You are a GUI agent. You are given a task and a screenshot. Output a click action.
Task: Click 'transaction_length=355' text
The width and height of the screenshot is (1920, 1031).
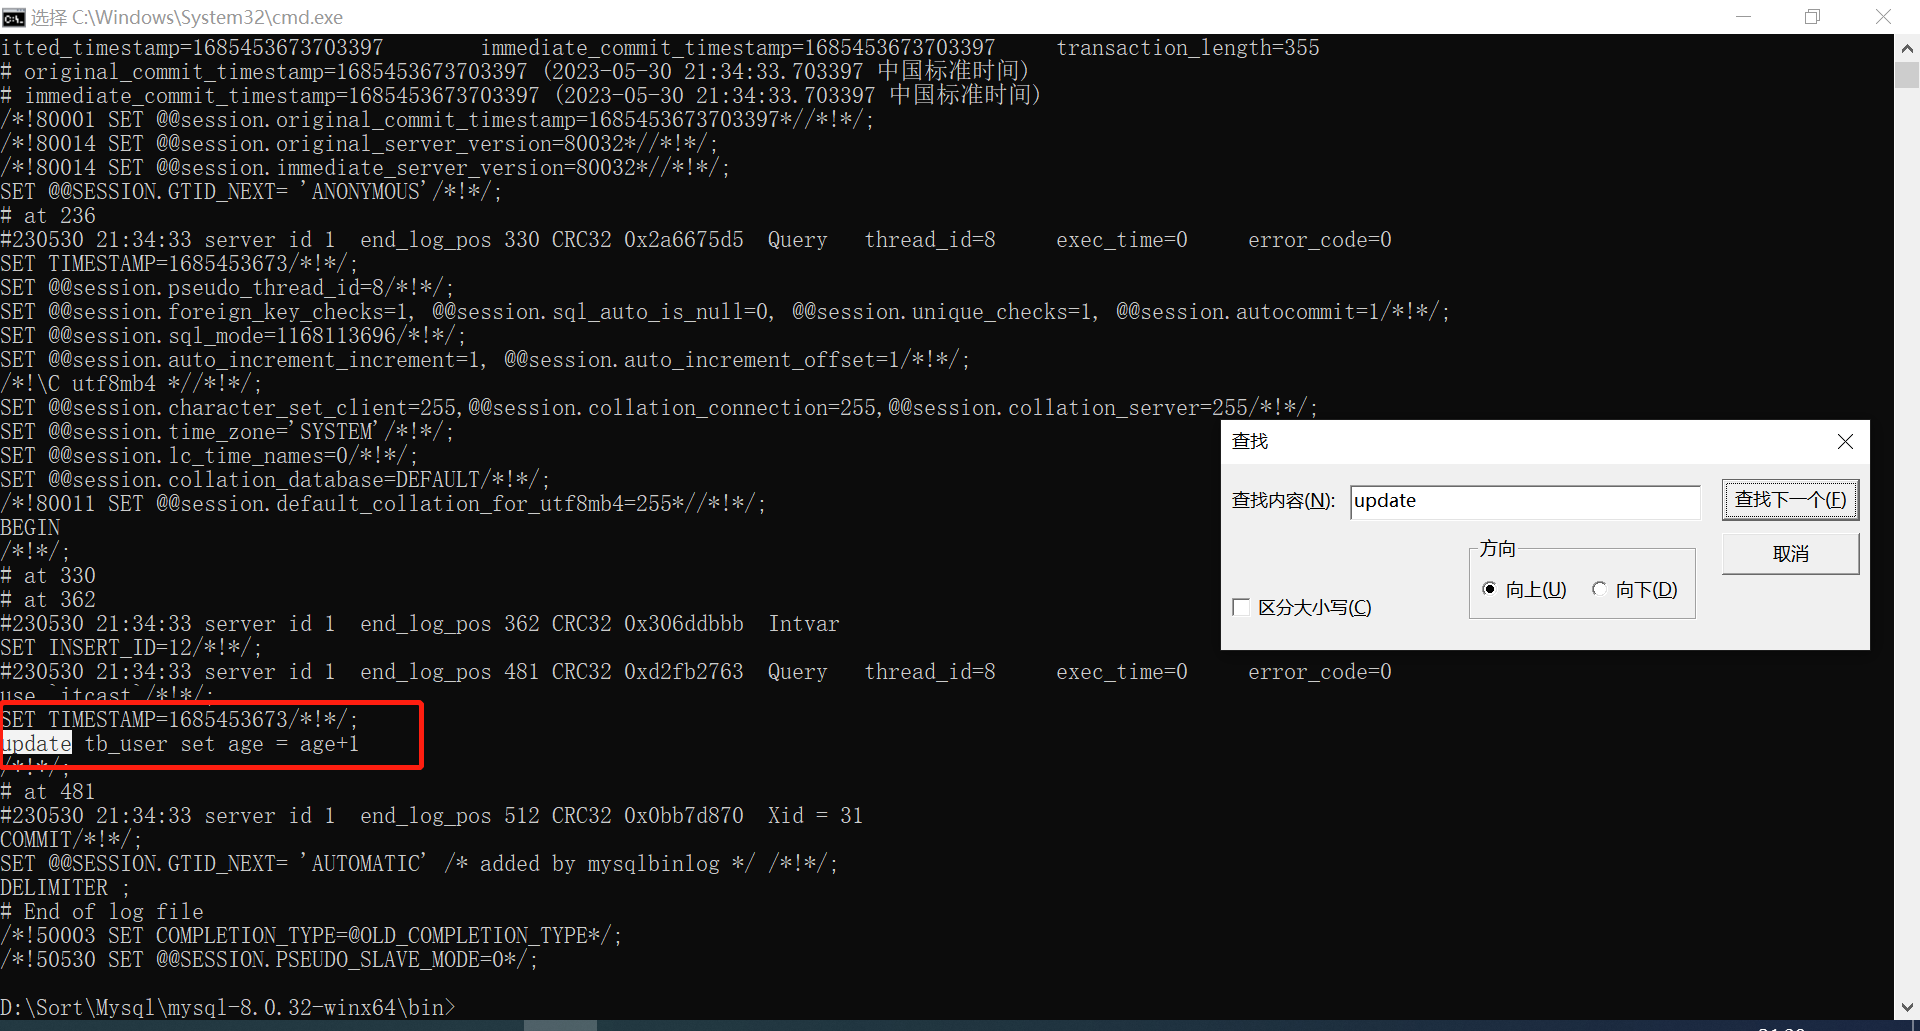point(1188,48)
